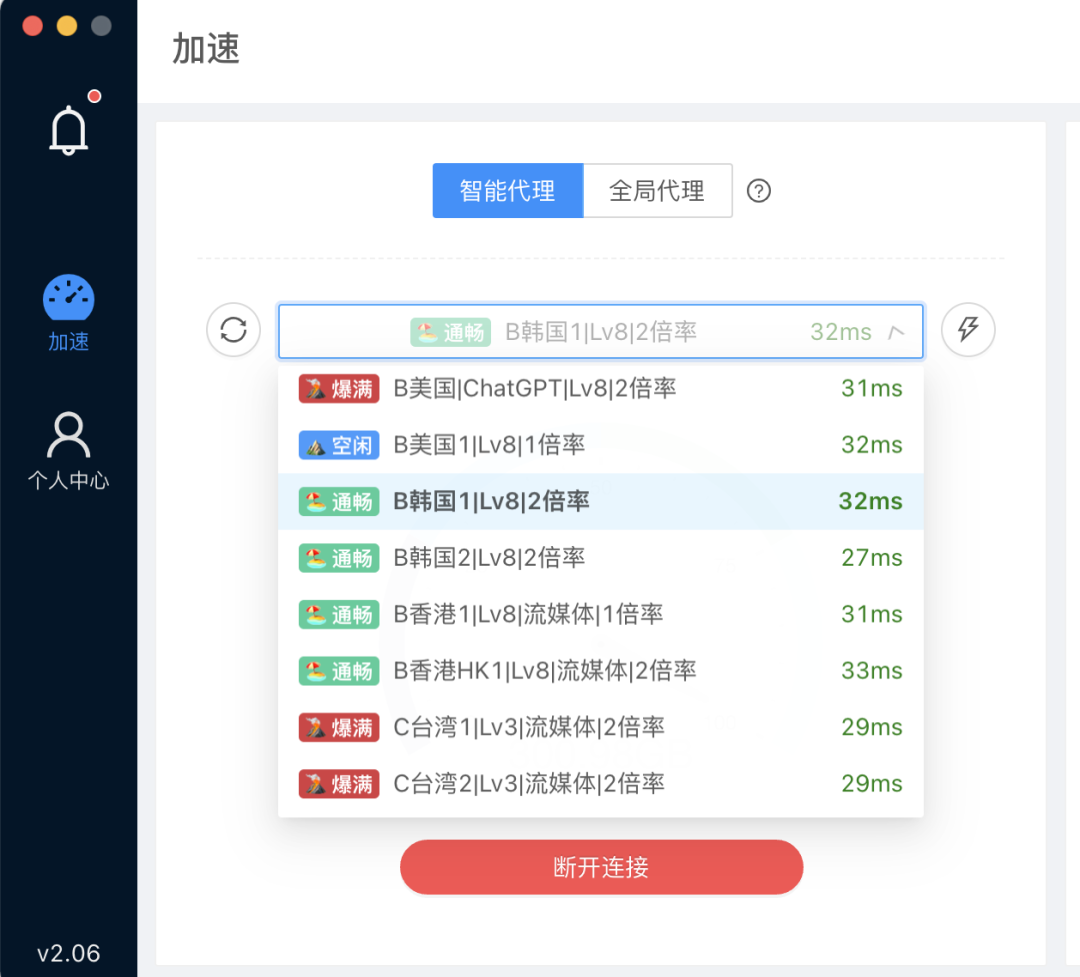The width and height of the screenshot is (1080, 977).
Task: Switch to 智能代理 mode
Action: pos(507,191)
